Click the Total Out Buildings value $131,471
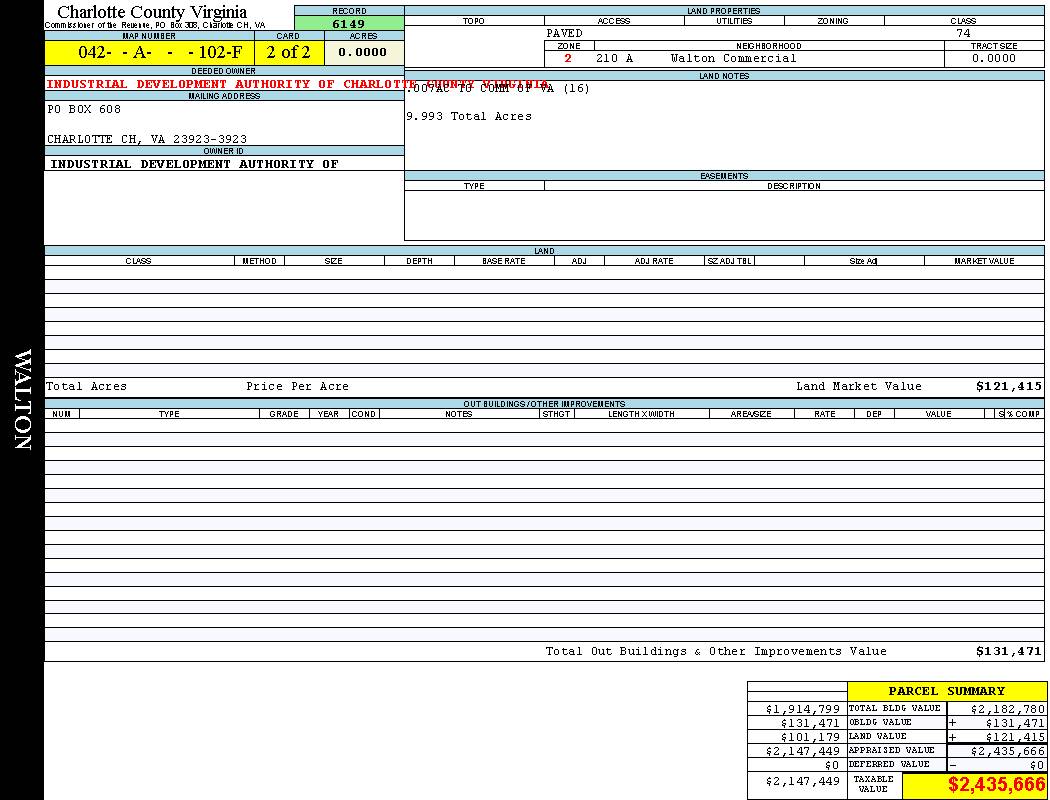 [1008, 652]
